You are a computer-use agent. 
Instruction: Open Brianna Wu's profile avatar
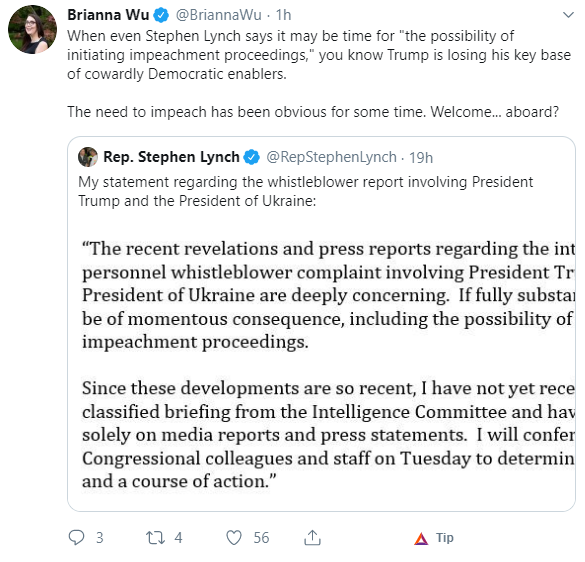point(32,29)
